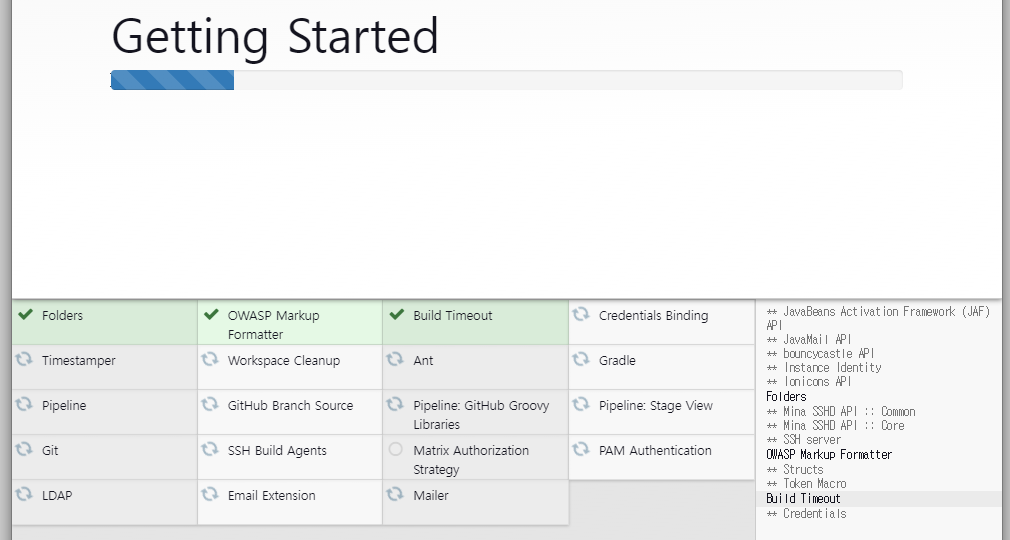Image resolution: width=1010 pixels, height=540 pixels.
Task: Select the Matrix Authorization Strategy label
Action: point(471,460)
